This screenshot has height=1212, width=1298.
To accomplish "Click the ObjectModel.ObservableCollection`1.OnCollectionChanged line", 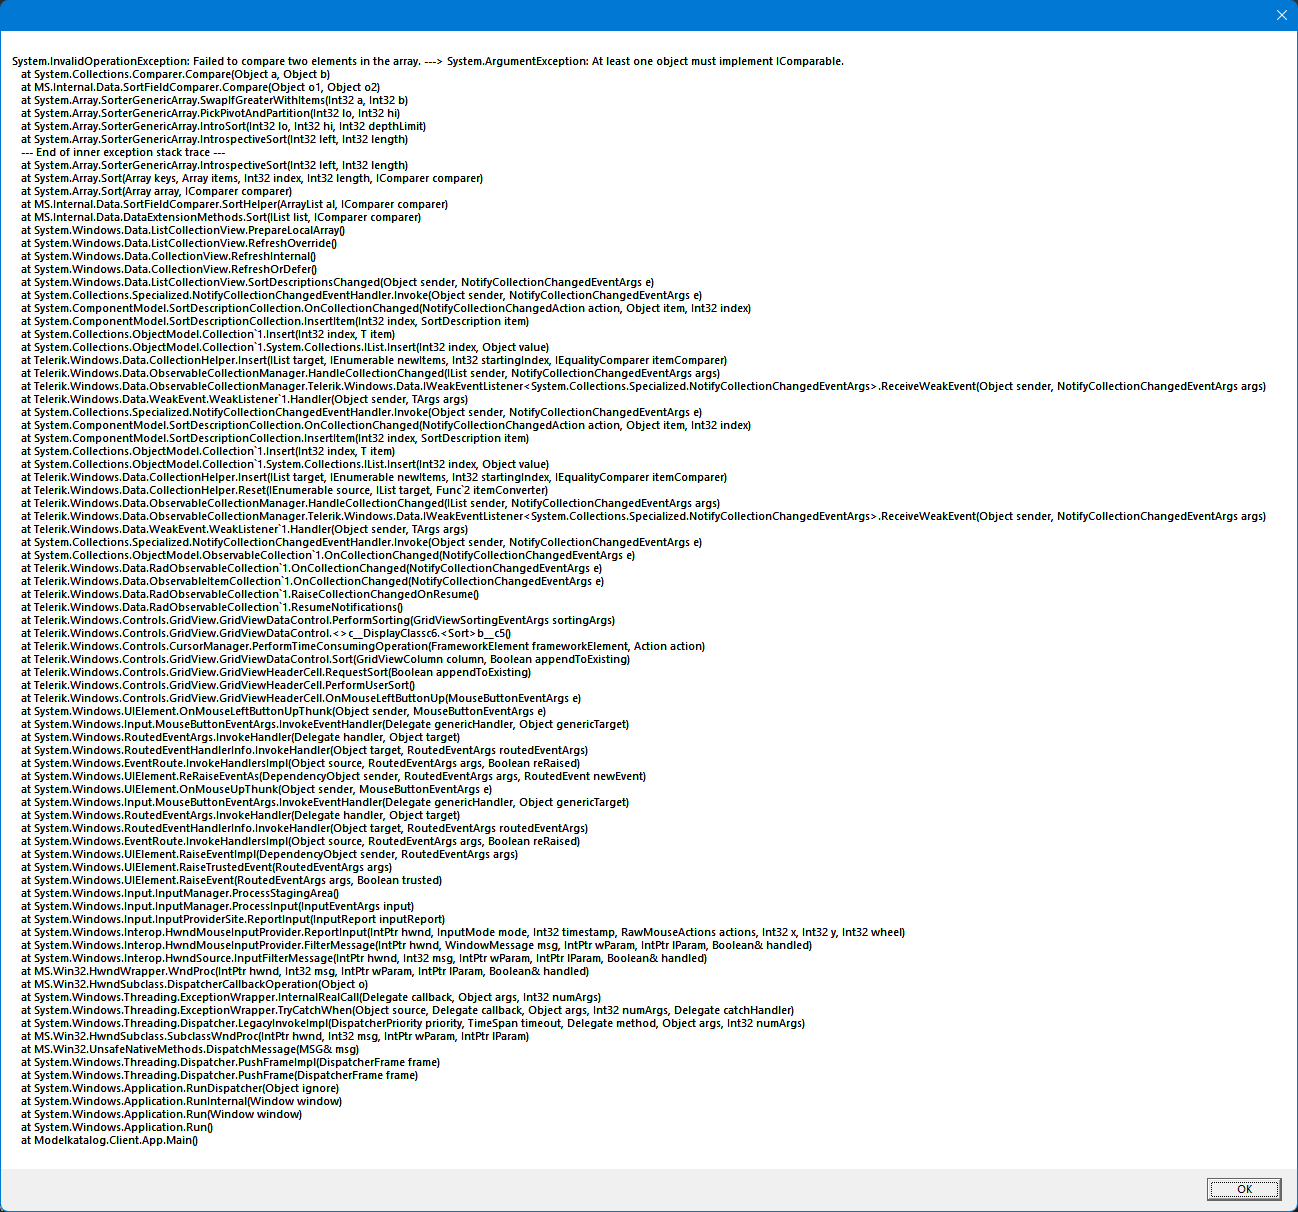I will click(328, 555).
